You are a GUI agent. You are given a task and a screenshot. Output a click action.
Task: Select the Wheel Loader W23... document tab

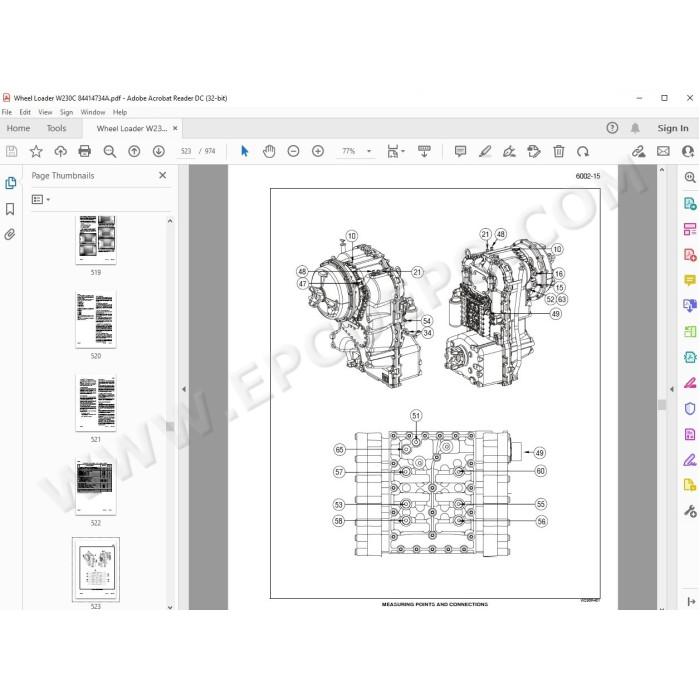[132, 129]
